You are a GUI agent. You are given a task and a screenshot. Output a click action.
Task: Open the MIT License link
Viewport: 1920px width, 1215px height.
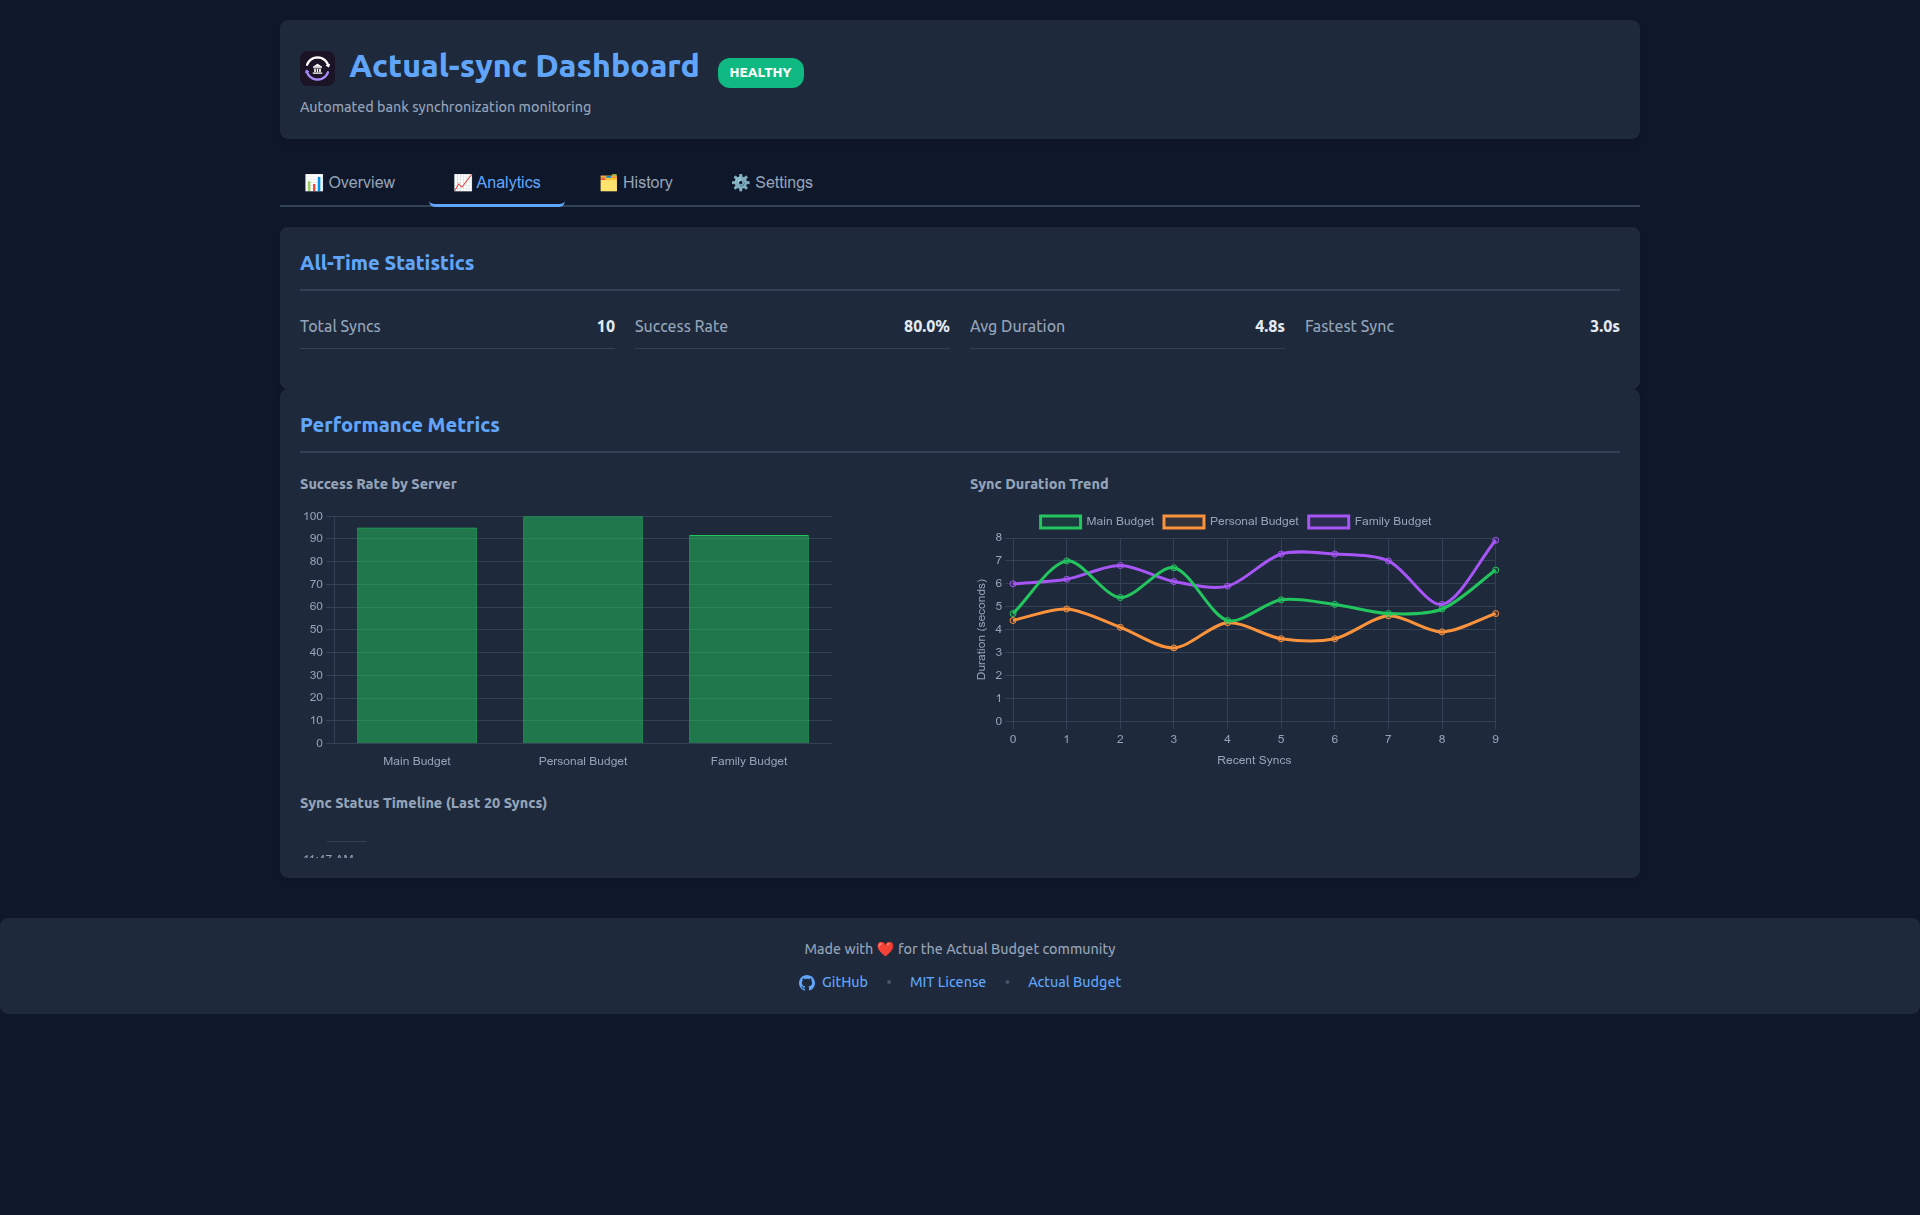948,982
